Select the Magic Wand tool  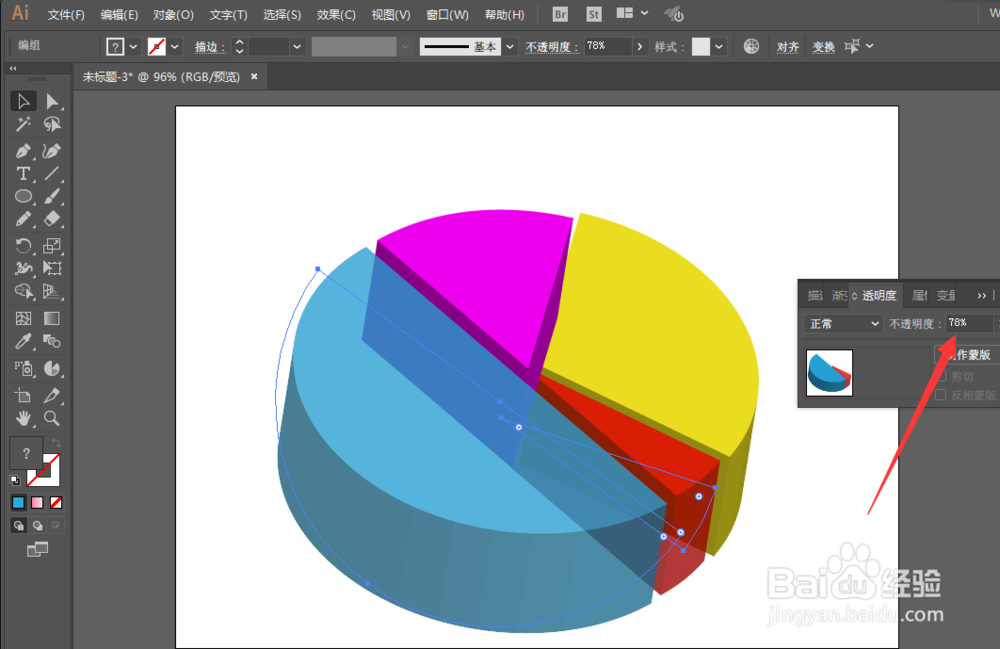(x=24, y=124)
